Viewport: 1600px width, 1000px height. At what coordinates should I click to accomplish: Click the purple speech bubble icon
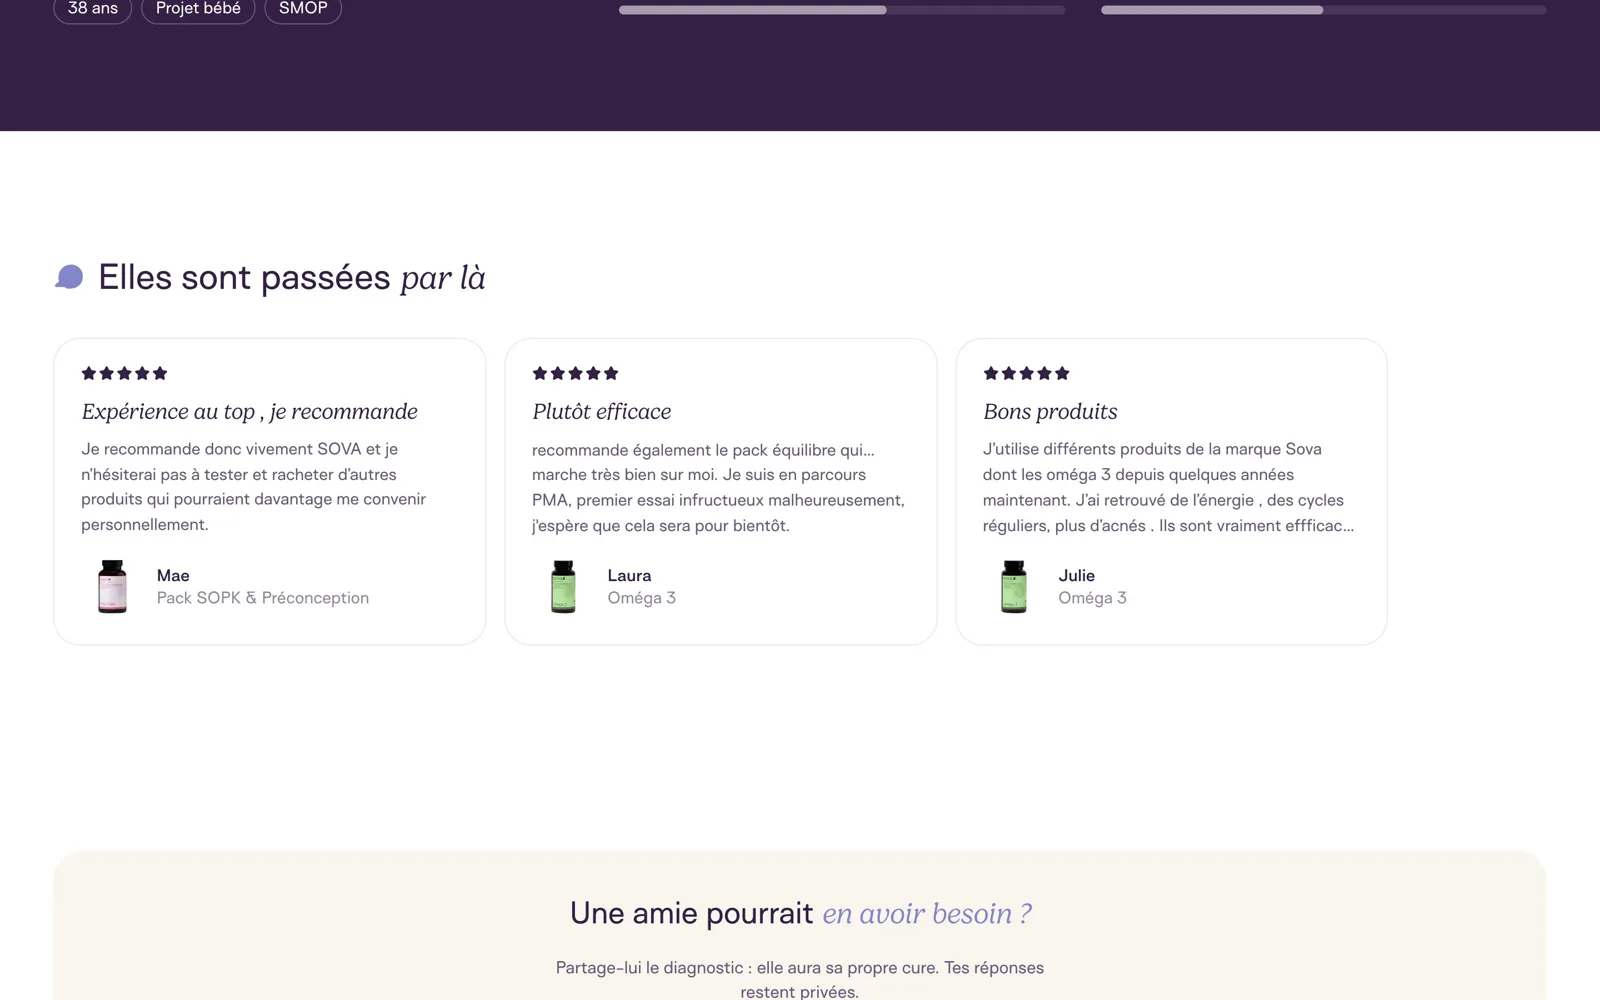[x=69, y=277]
